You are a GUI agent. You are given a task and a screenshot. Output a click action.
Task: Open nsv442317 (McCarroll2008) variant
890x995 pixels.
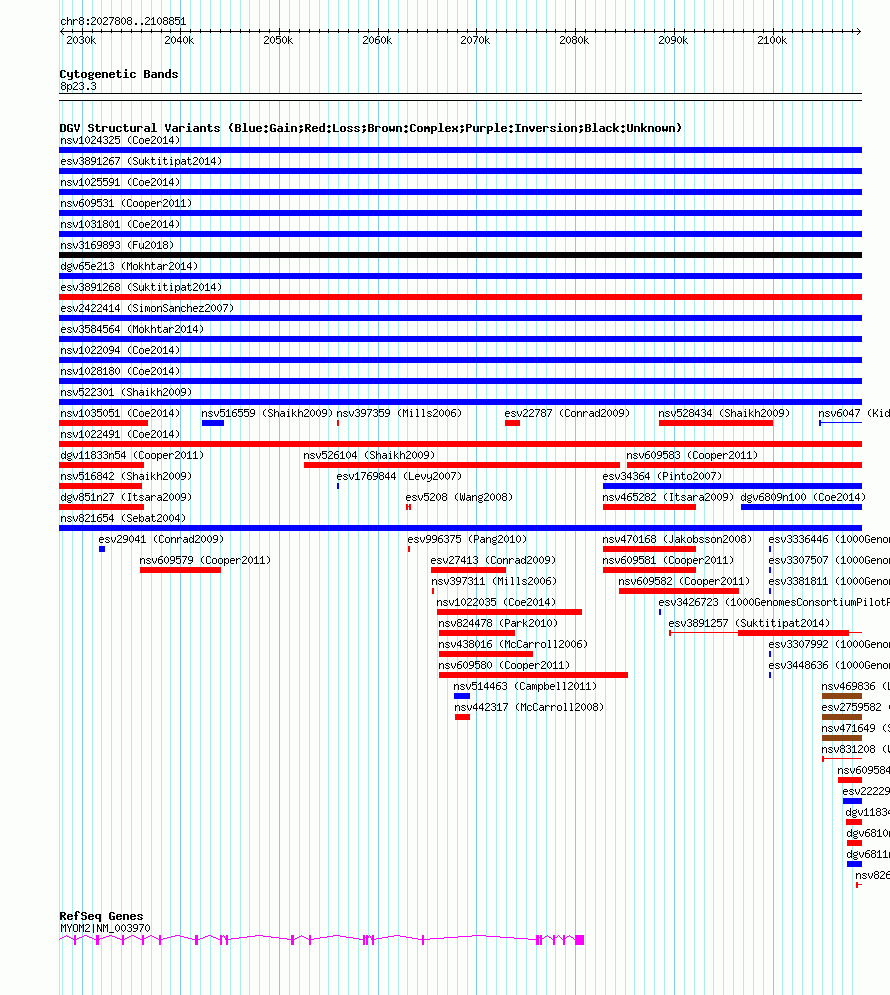[462, 717]
